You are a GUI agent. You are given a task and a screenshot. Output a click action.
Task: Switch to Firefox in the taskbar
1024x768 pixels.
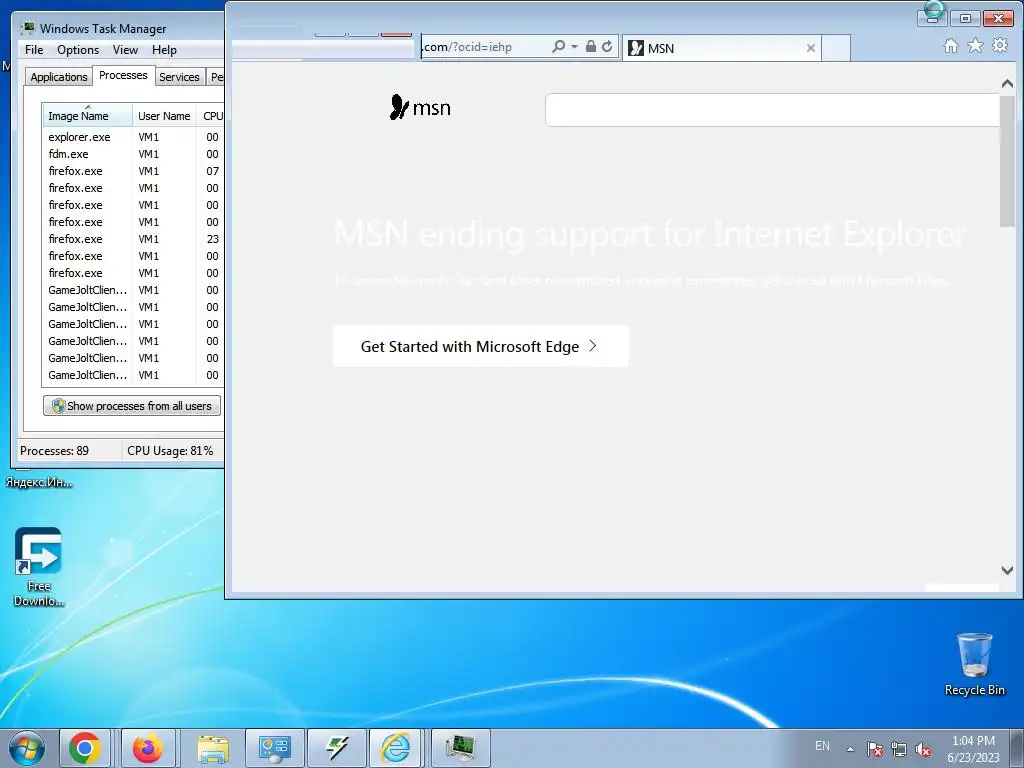pyautogui.click(x=148, y=748)
